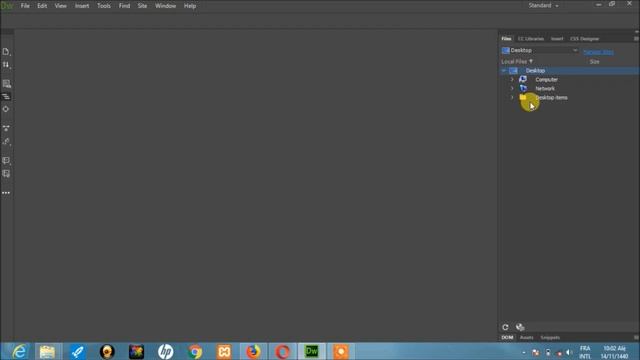640x360 pixels.
Task: Select the Computer item in file tree
Action: tap(546, 80)
